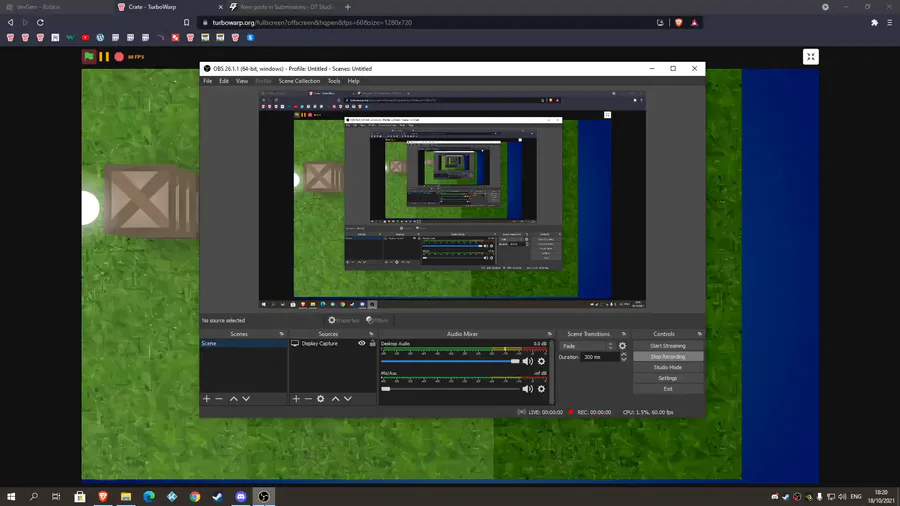Move the scene down with the Scenes down arrow

coord(246,398)
